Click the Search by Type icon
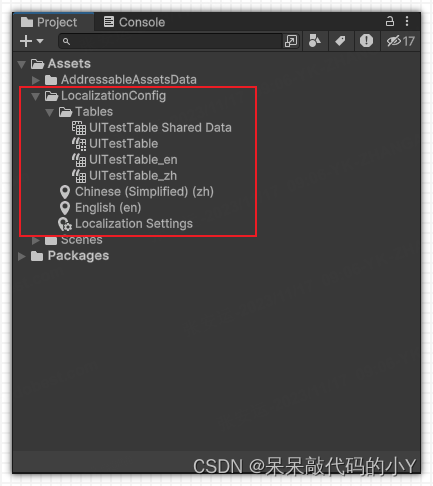The height and width of the screenshot is (486, 433). pyautogui.click(x=315, y=41)
